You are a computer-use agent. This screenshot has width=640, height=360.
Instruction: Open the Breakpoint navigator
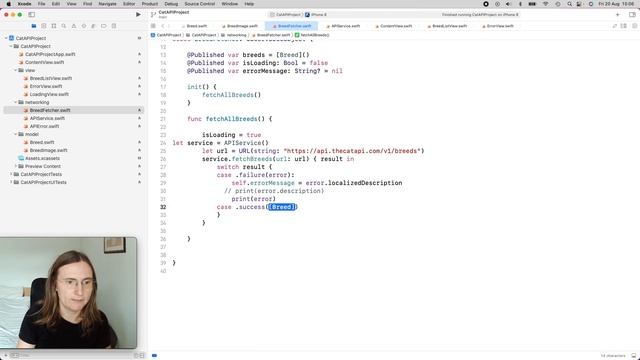click(x=104, y=26)
